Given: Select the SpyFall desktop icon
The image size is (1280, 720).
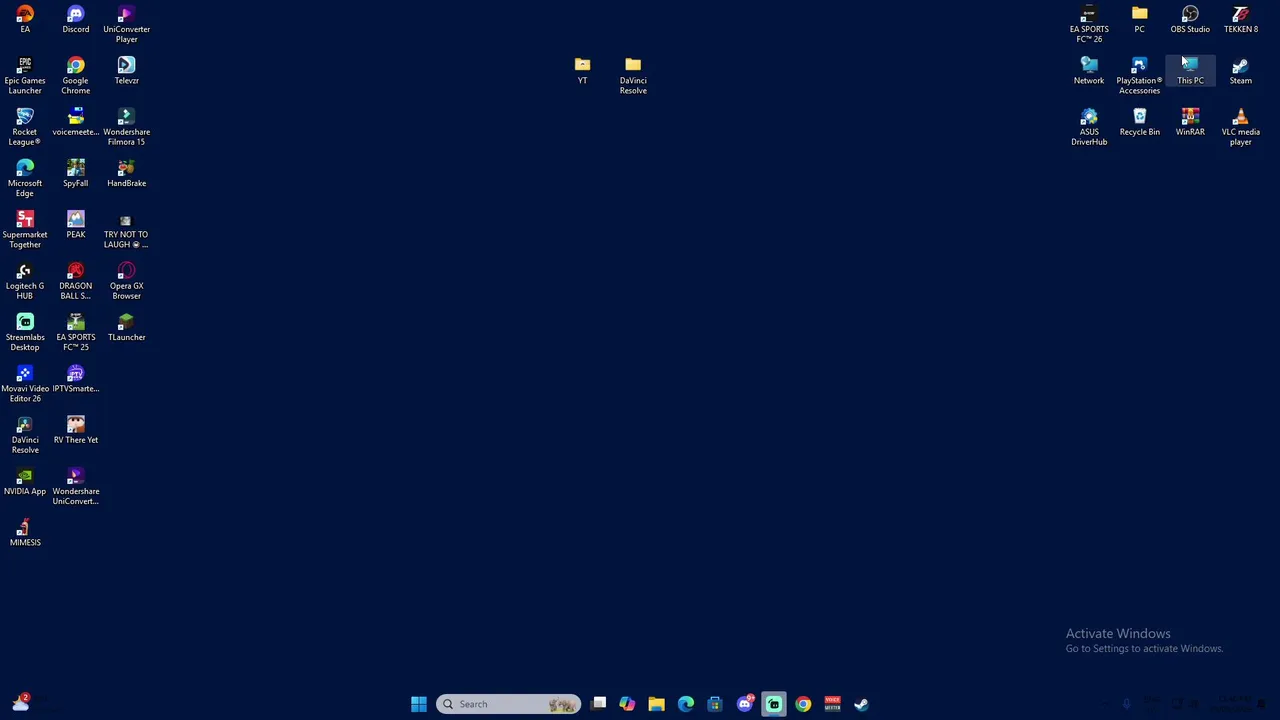Looking at the screenshot, I should [x=75, y=173].
